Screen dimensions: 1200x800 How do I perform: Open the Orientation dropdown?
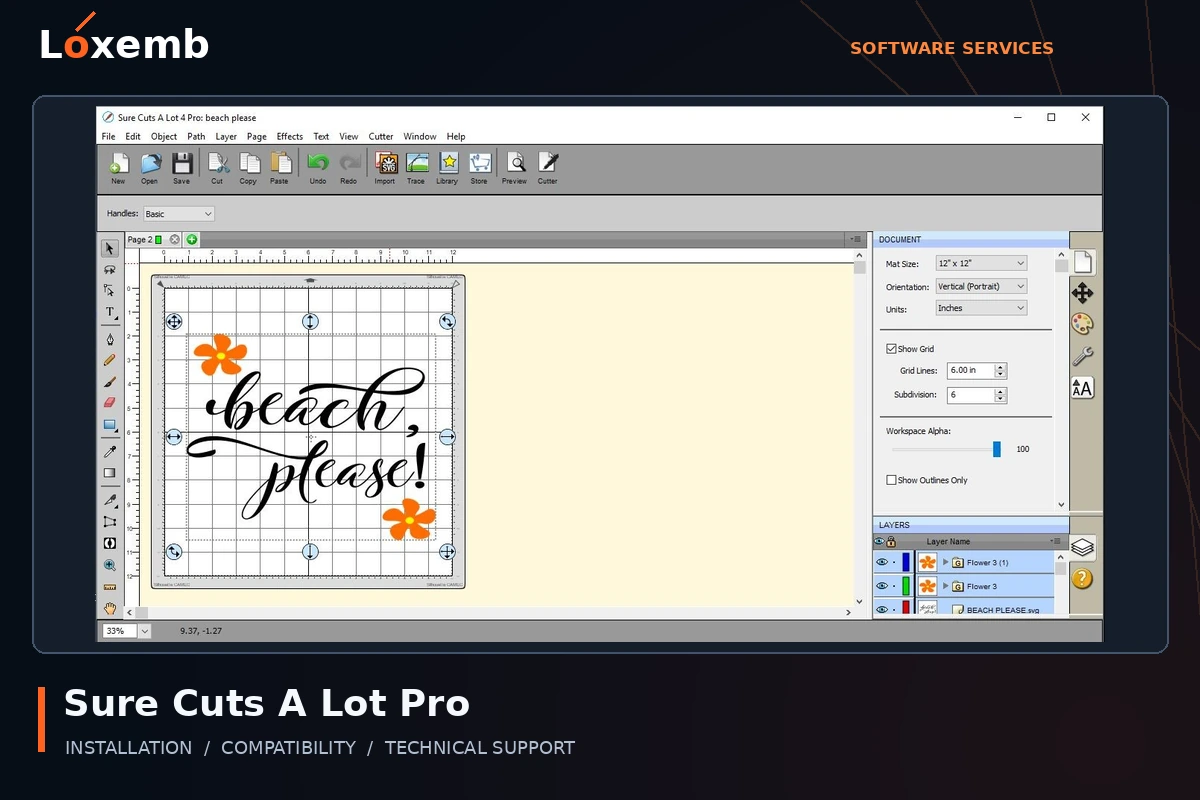pos(982,286)
